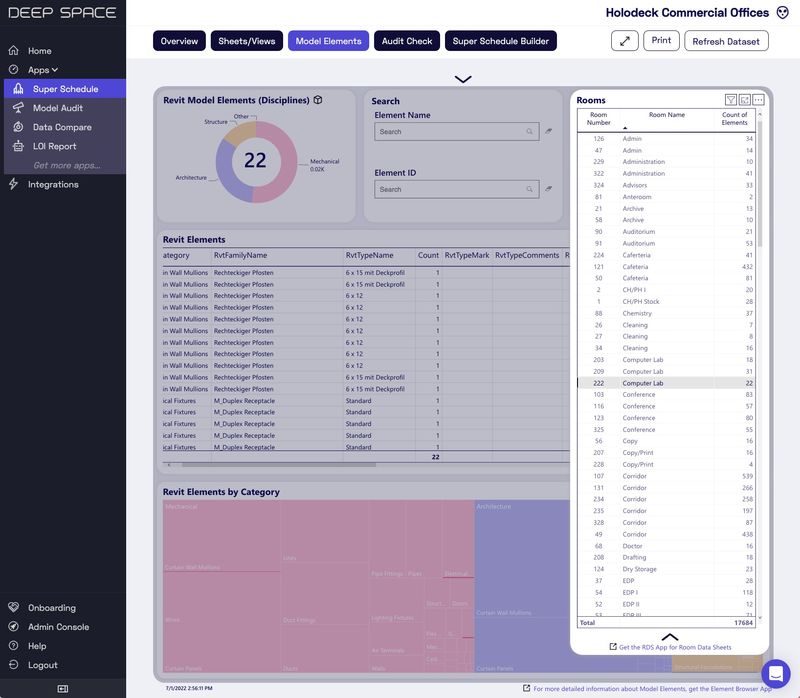This screenshot has height=698, width=800.
Task: Open Onboarding section
Action: pyautogui.click(x=52, y=608)
